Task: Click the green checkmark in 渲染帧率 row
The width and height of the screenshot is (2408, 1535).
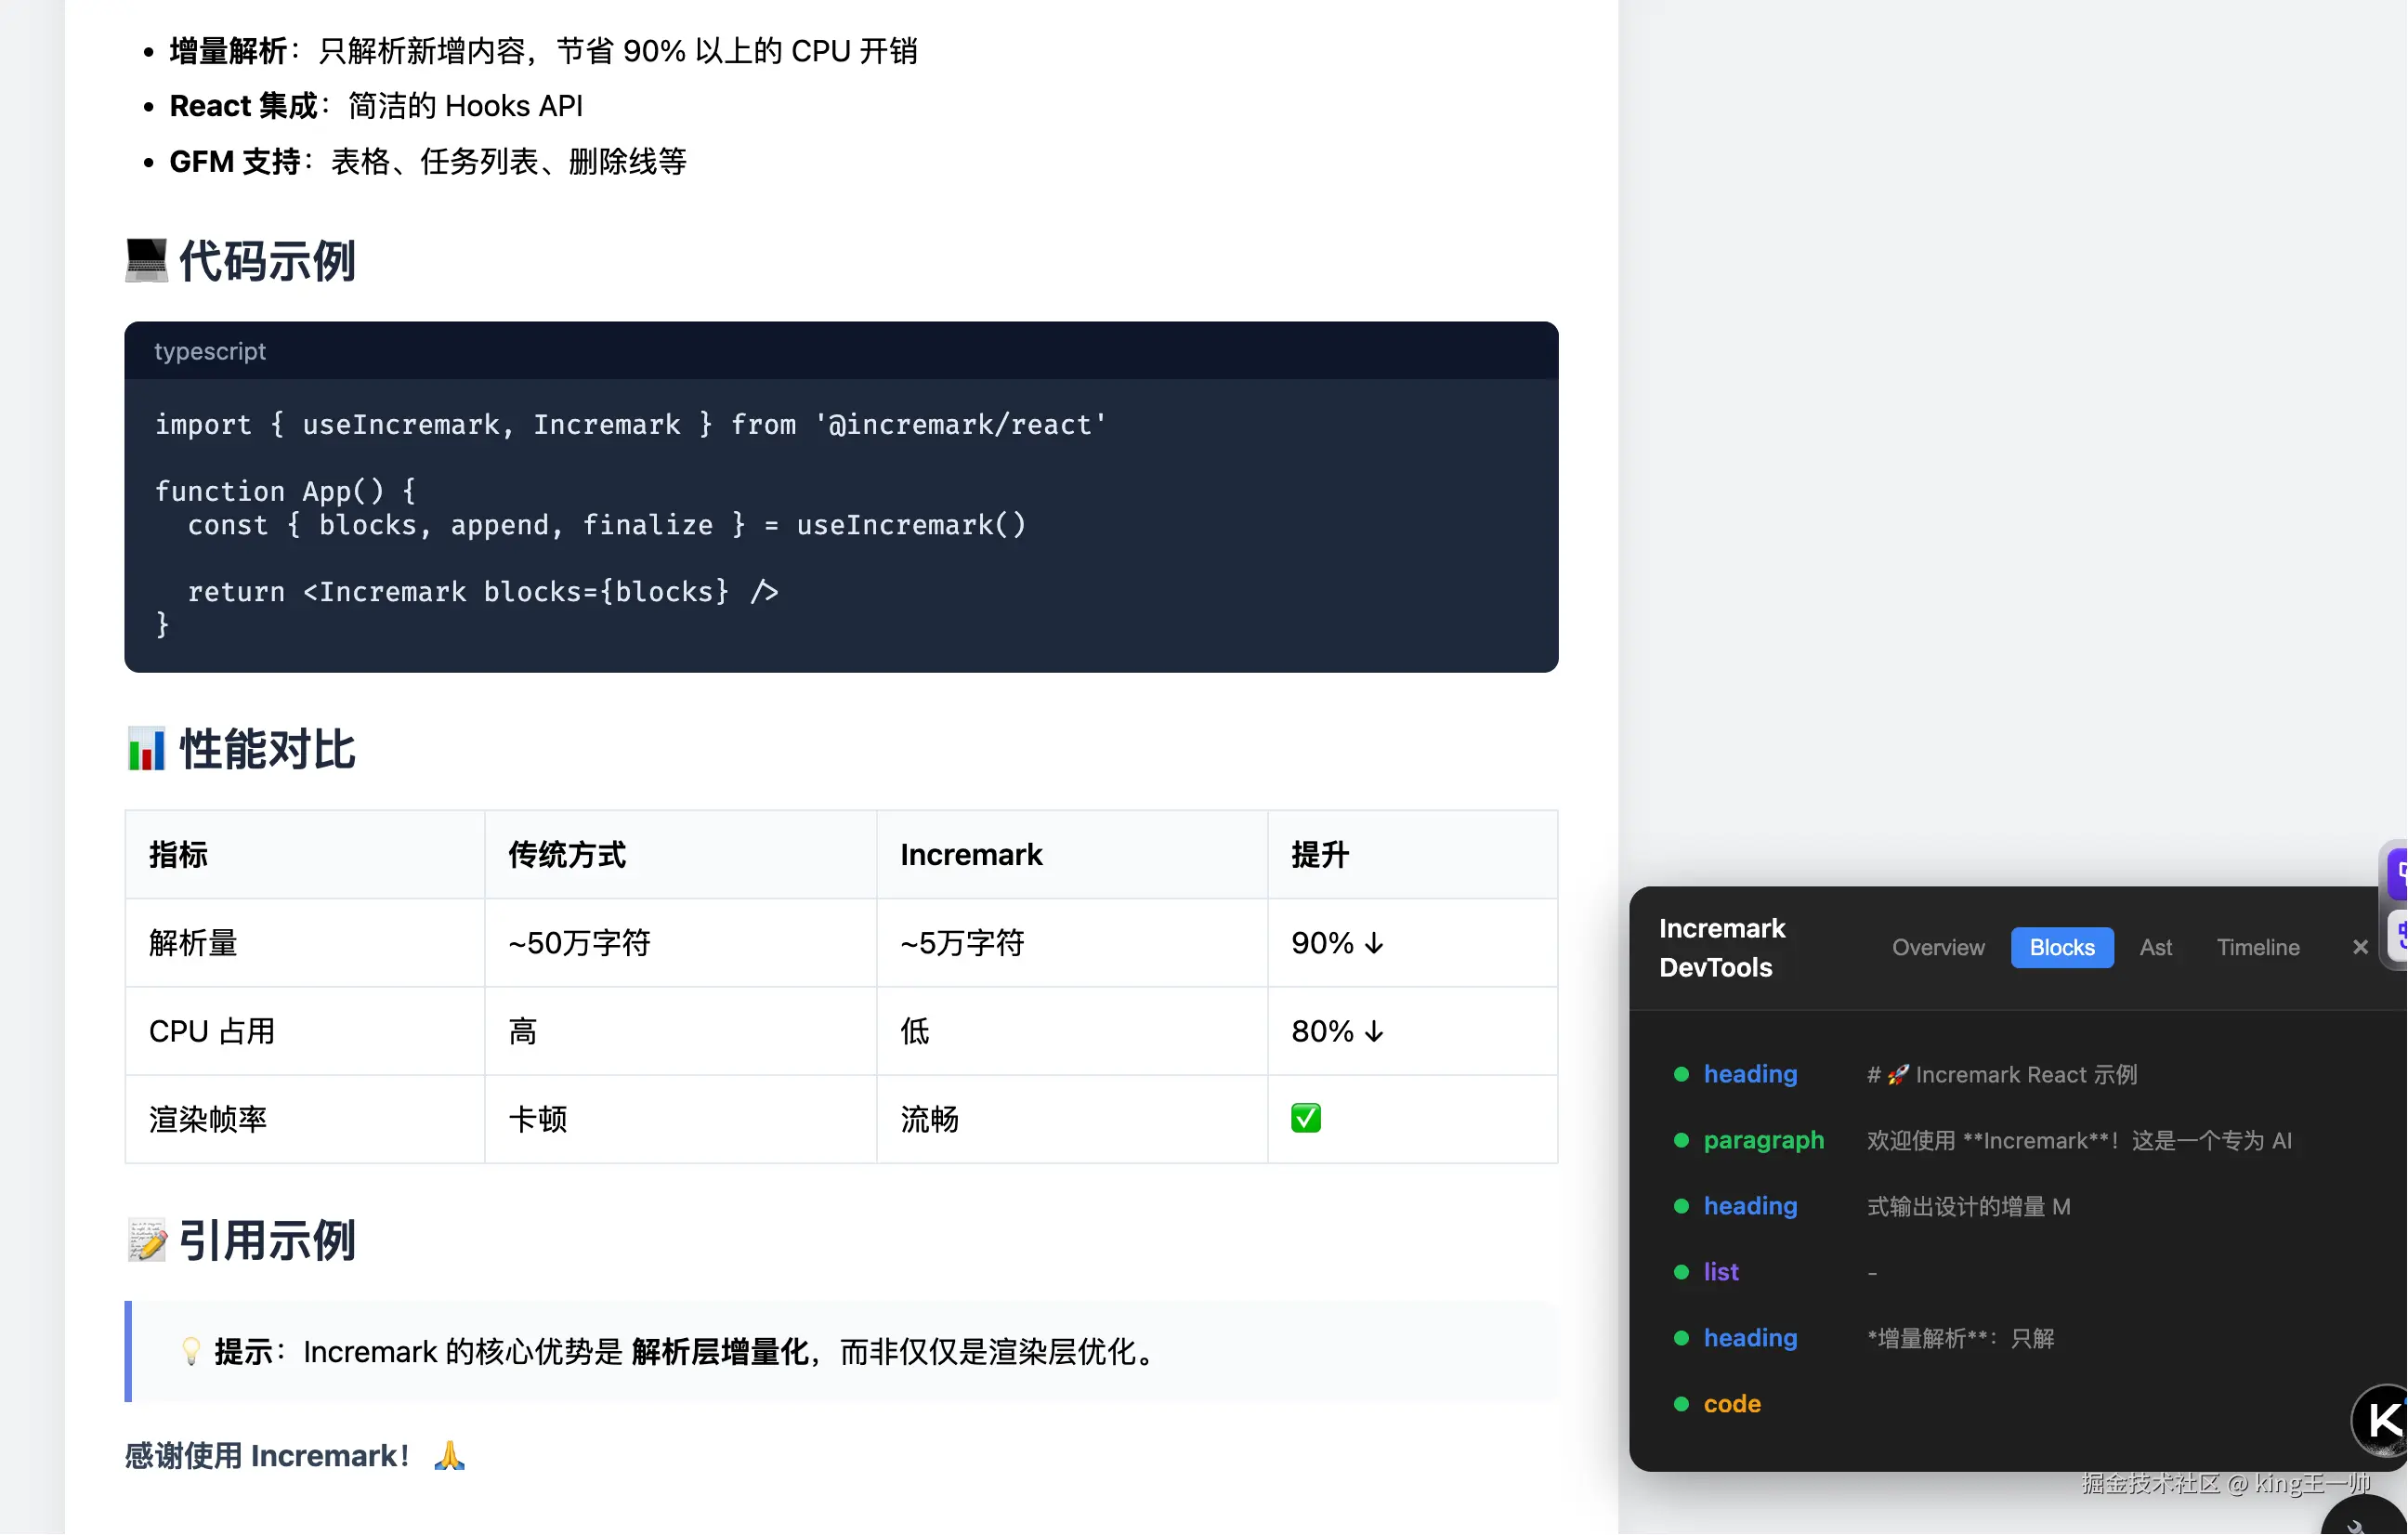Action: 1306,1118
